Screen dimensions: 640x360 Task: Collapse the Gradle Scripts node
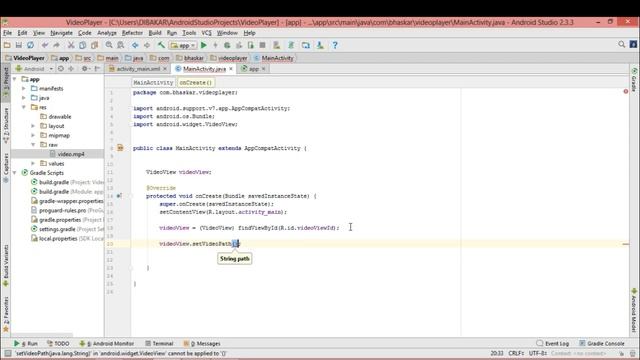pos(15,173)
